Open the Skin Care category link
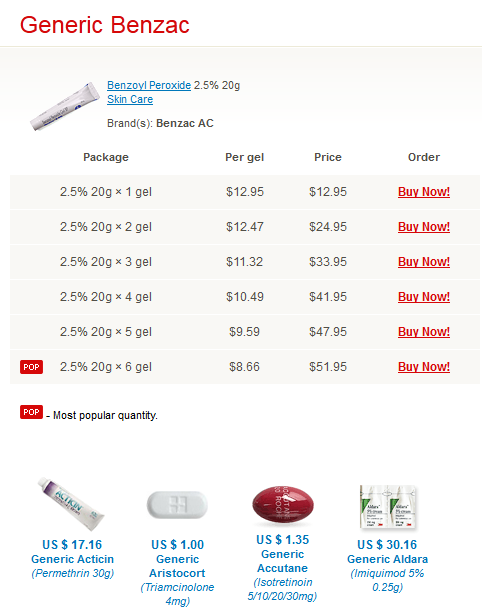Screen dimensions: 482x616 pyautogui.click(x=130, y=99)
